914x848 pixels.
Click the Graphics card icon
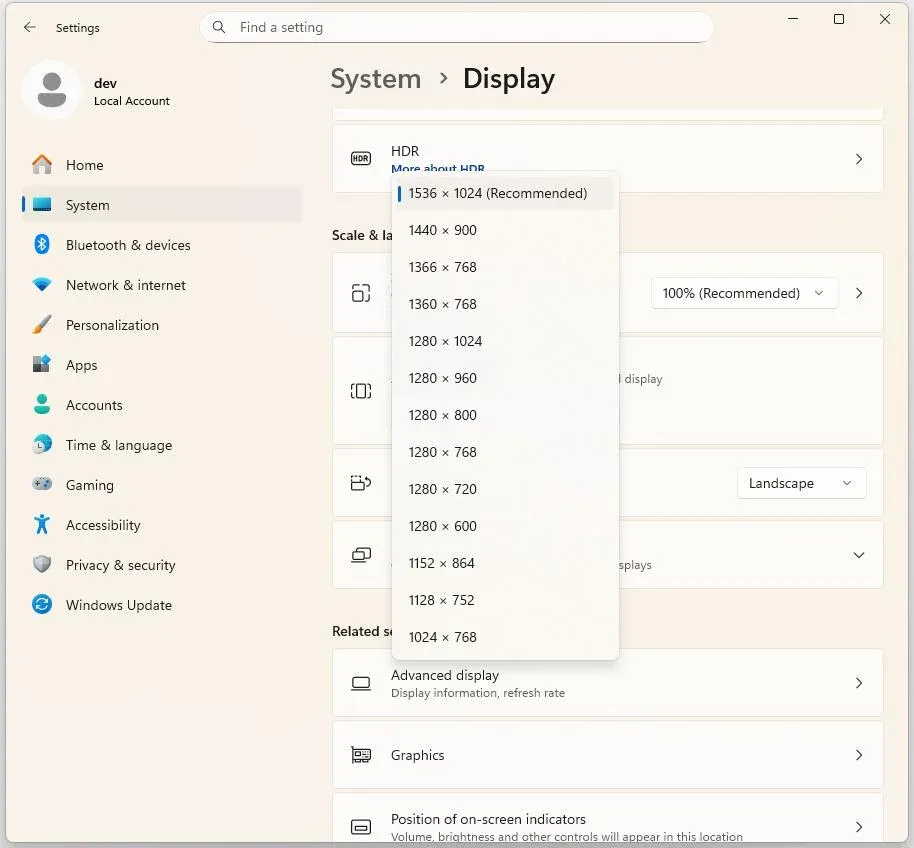(361, 755)
